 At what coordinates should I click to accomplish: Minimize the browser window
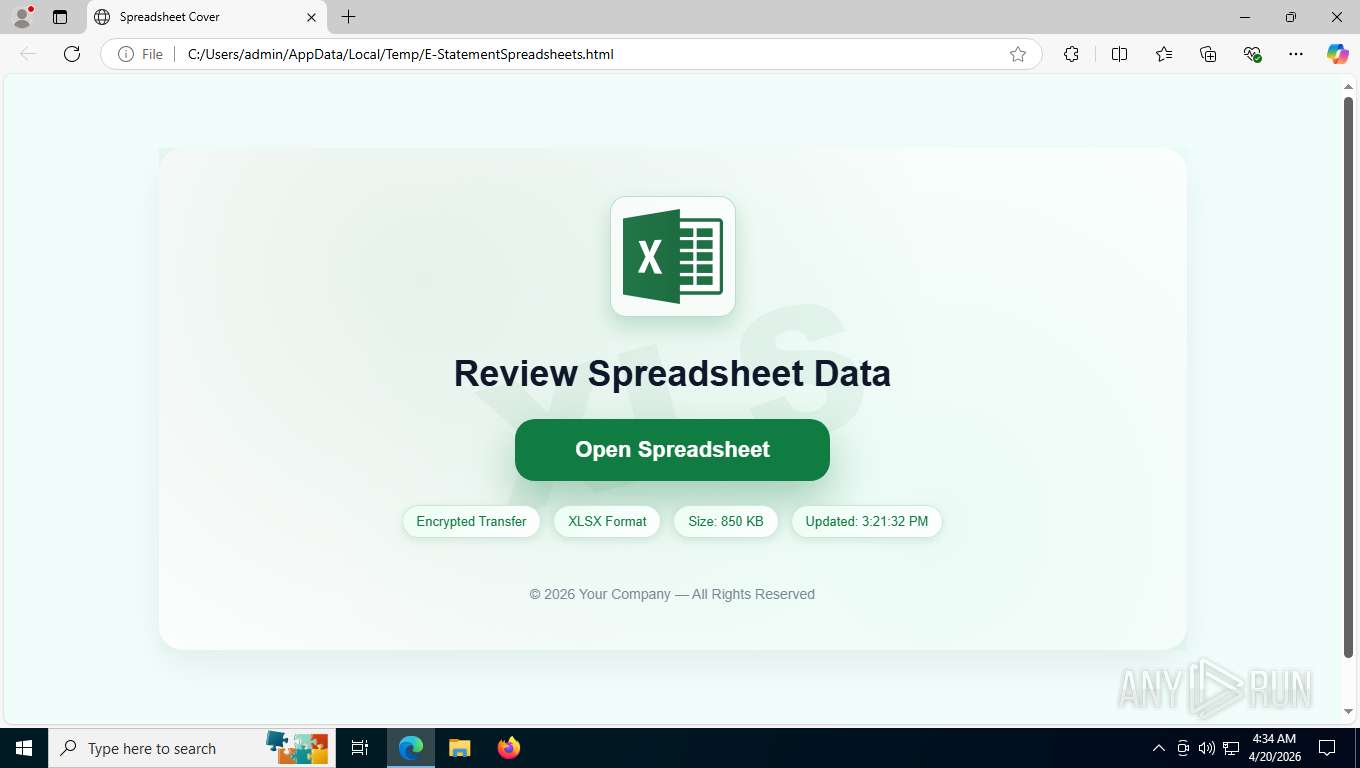coord(1245,17)
